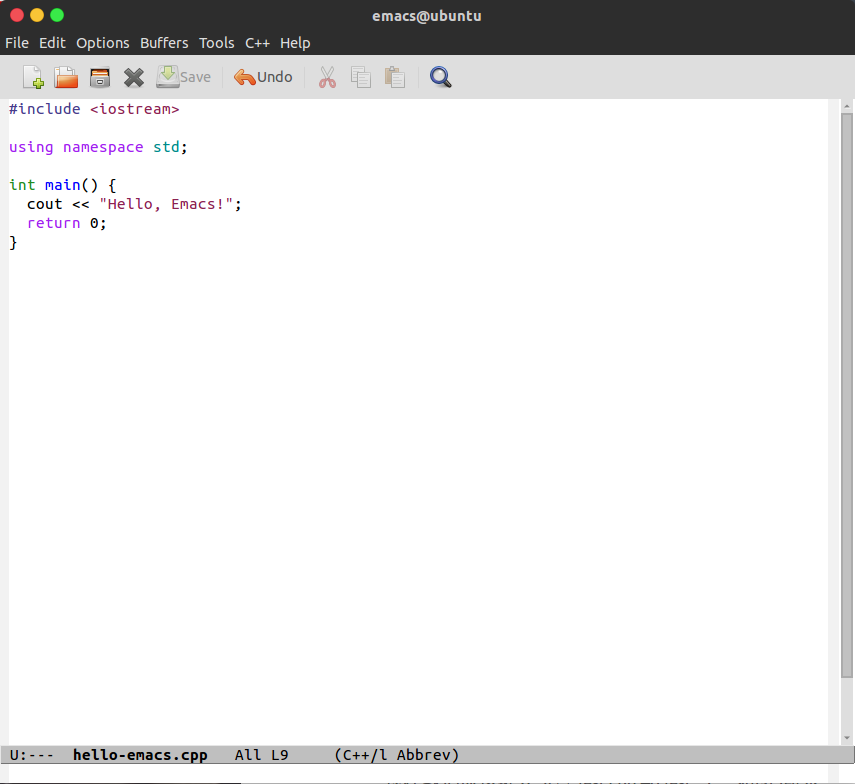Click the U:--- status in mode line

point(32,755)
